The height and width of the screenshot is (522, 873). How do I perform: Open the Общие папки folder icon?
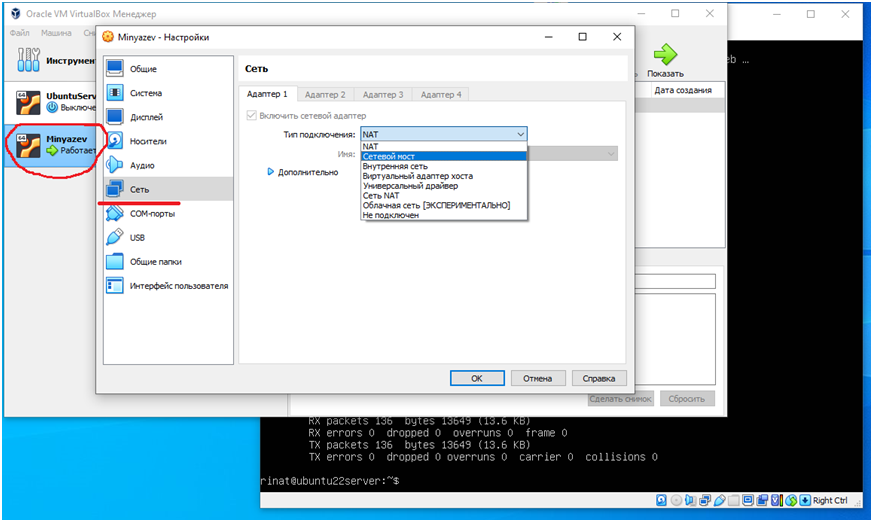pyautogui.click(x=115, y=261)
